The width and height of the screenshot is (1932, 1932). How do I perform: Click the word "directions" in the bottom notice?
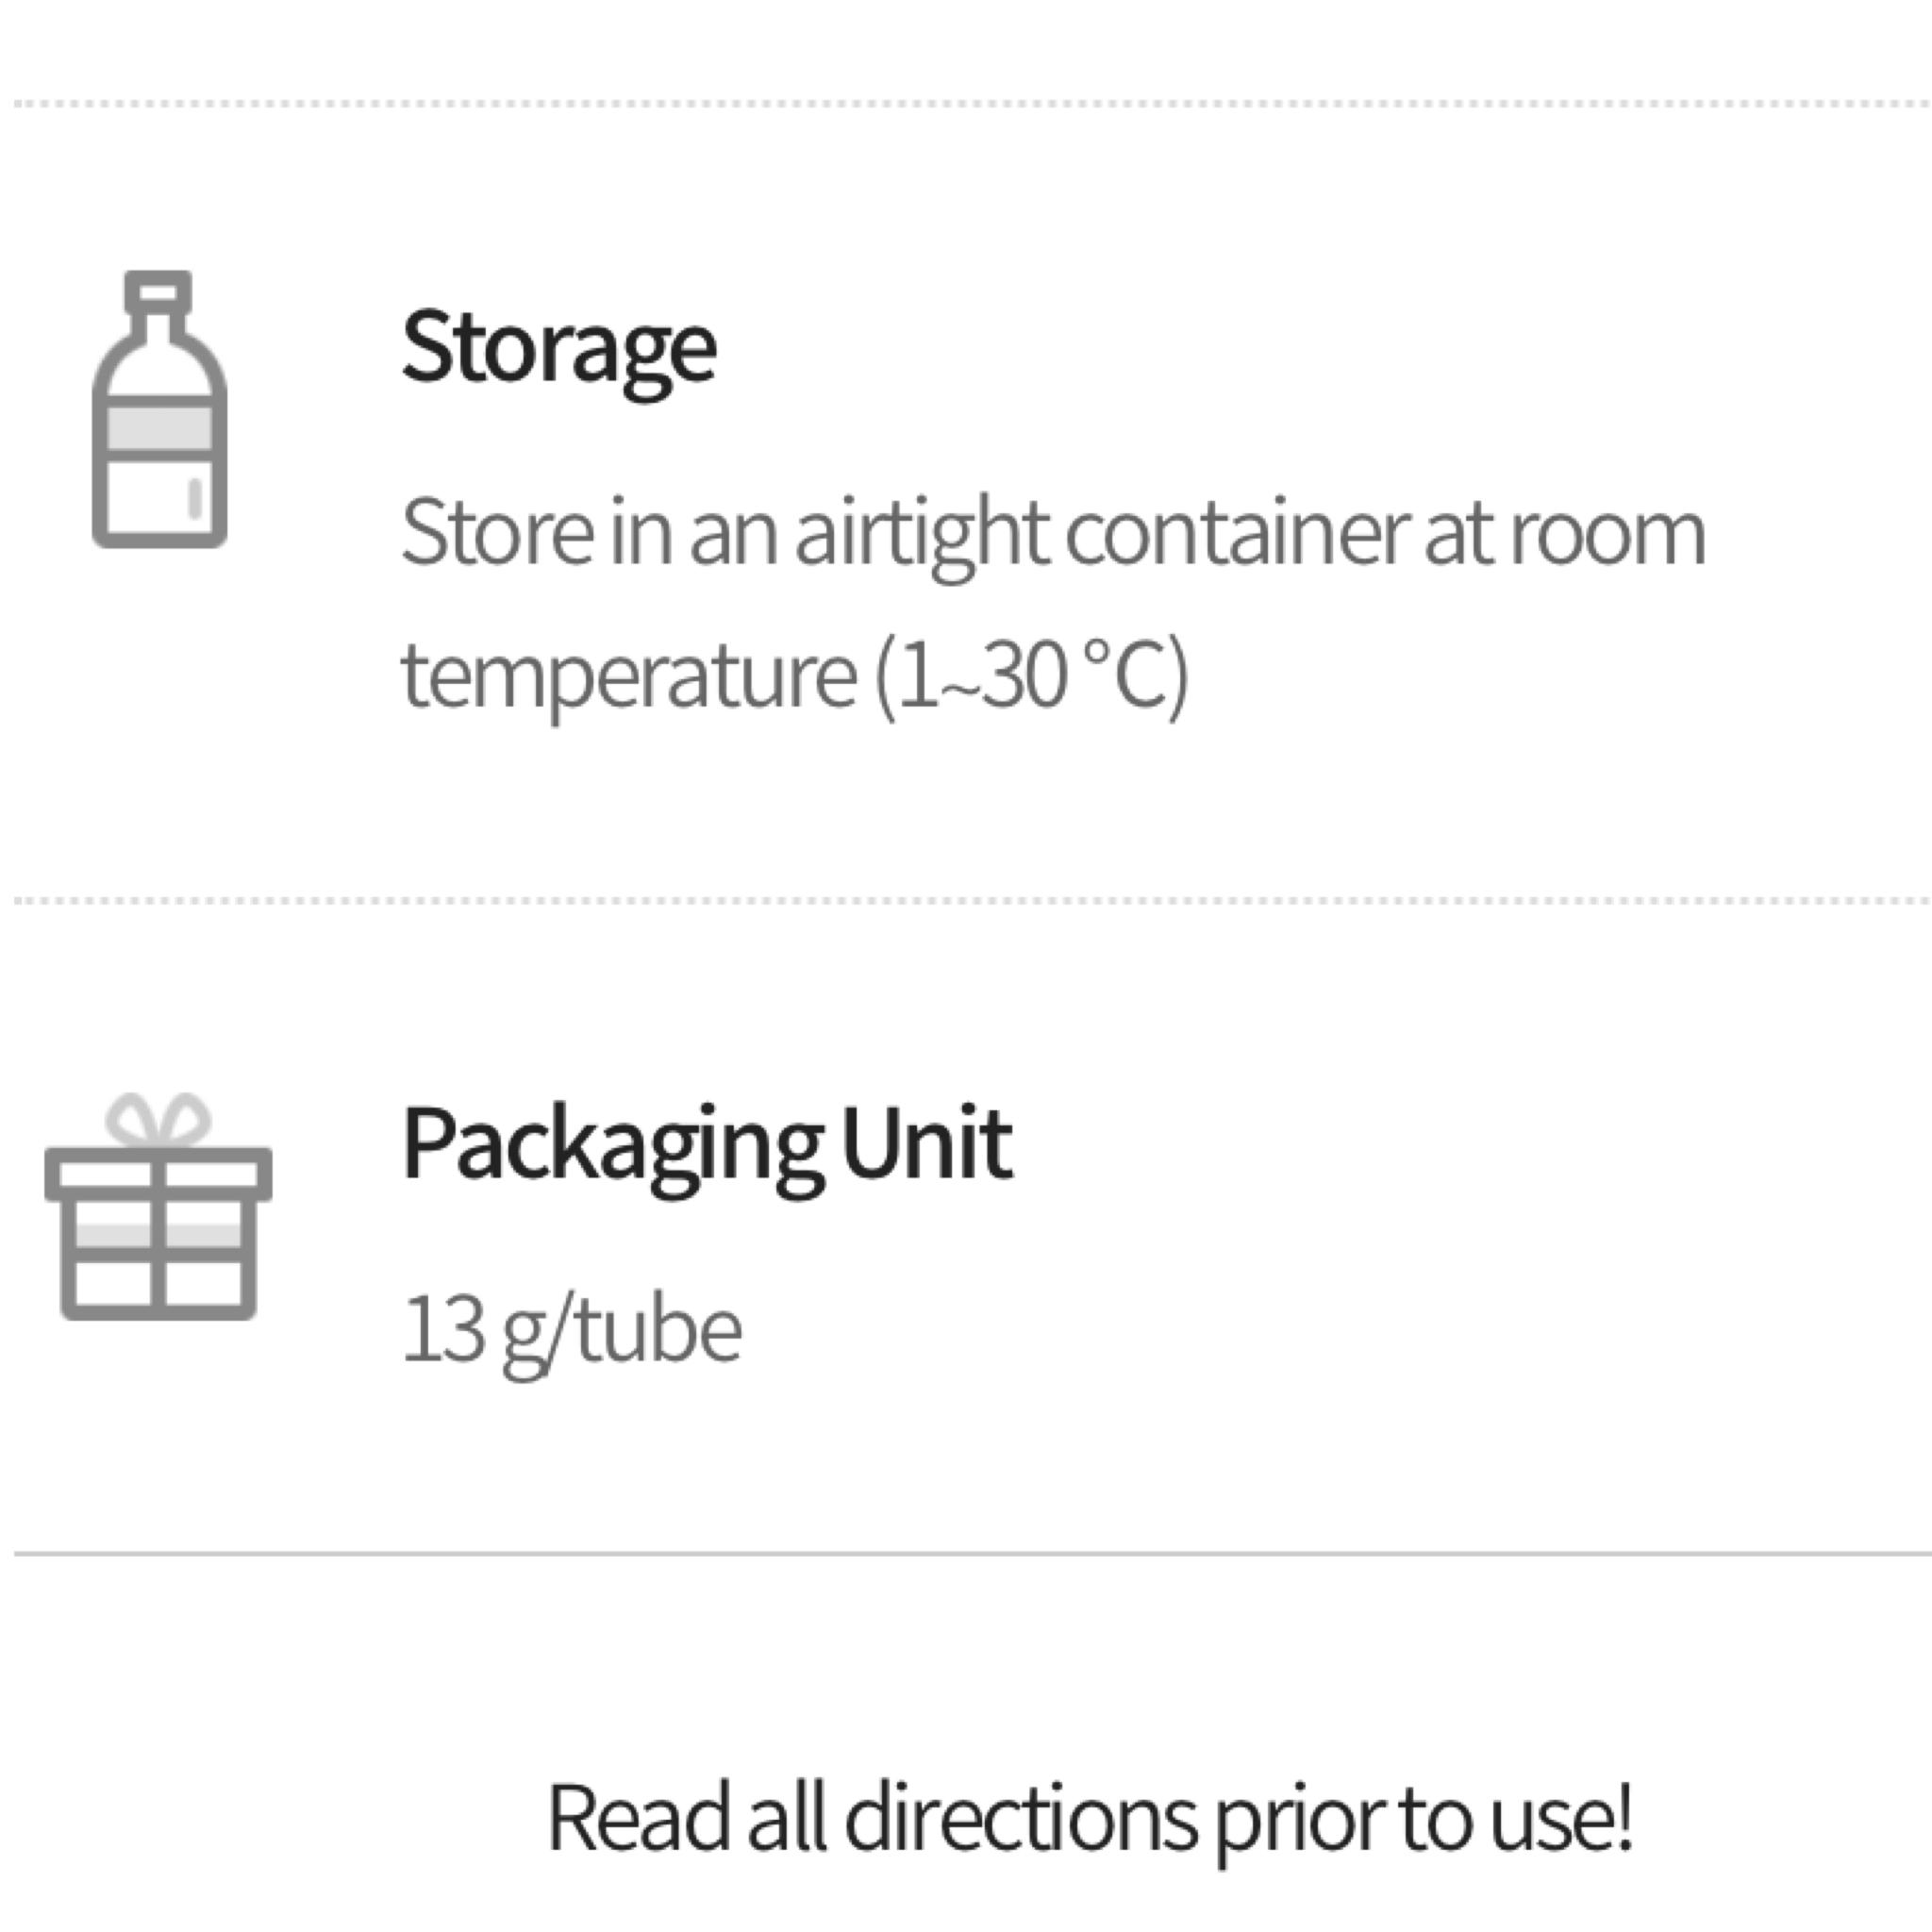click(x=1020, y=1818)
